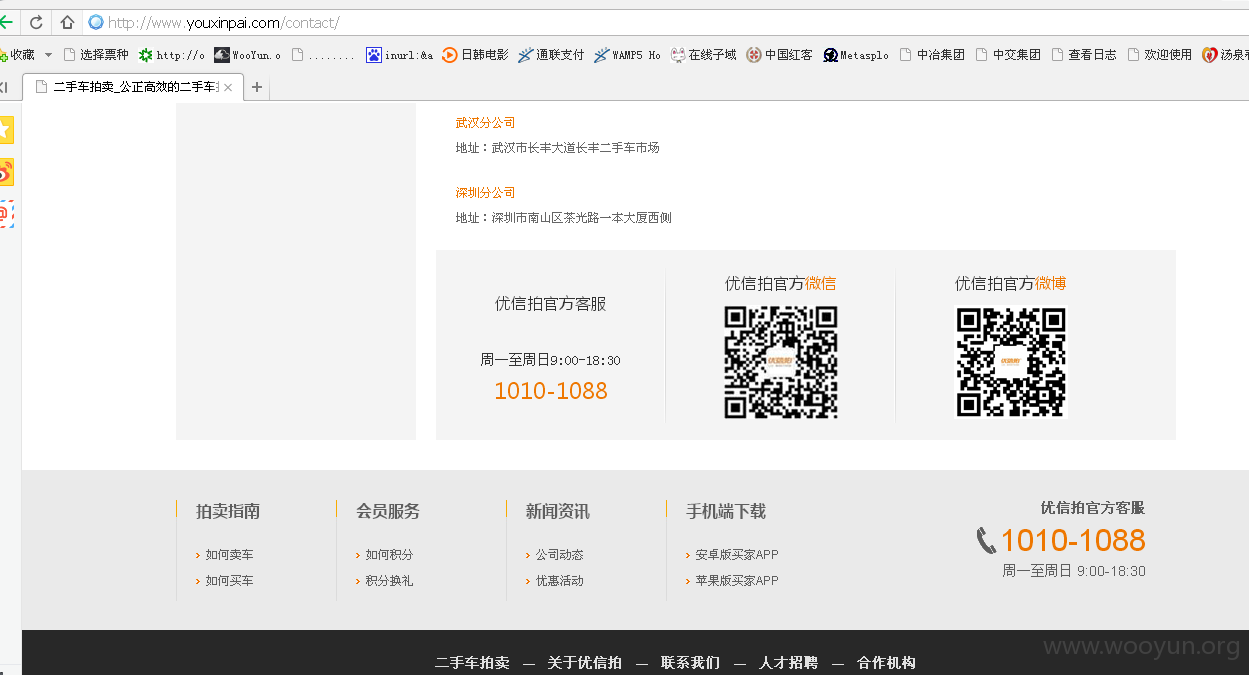Open the 苹果版买家APP download link
The image size is (1249, 675).
(x=737, y=581)
